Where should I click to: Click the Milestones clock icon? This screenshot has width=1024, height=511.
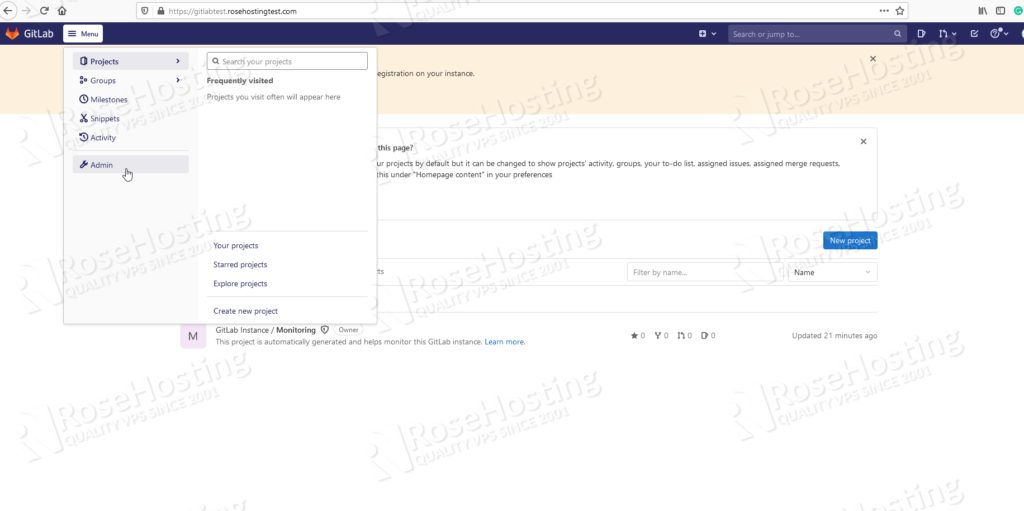pyautogui.click(x=84, y=99)
